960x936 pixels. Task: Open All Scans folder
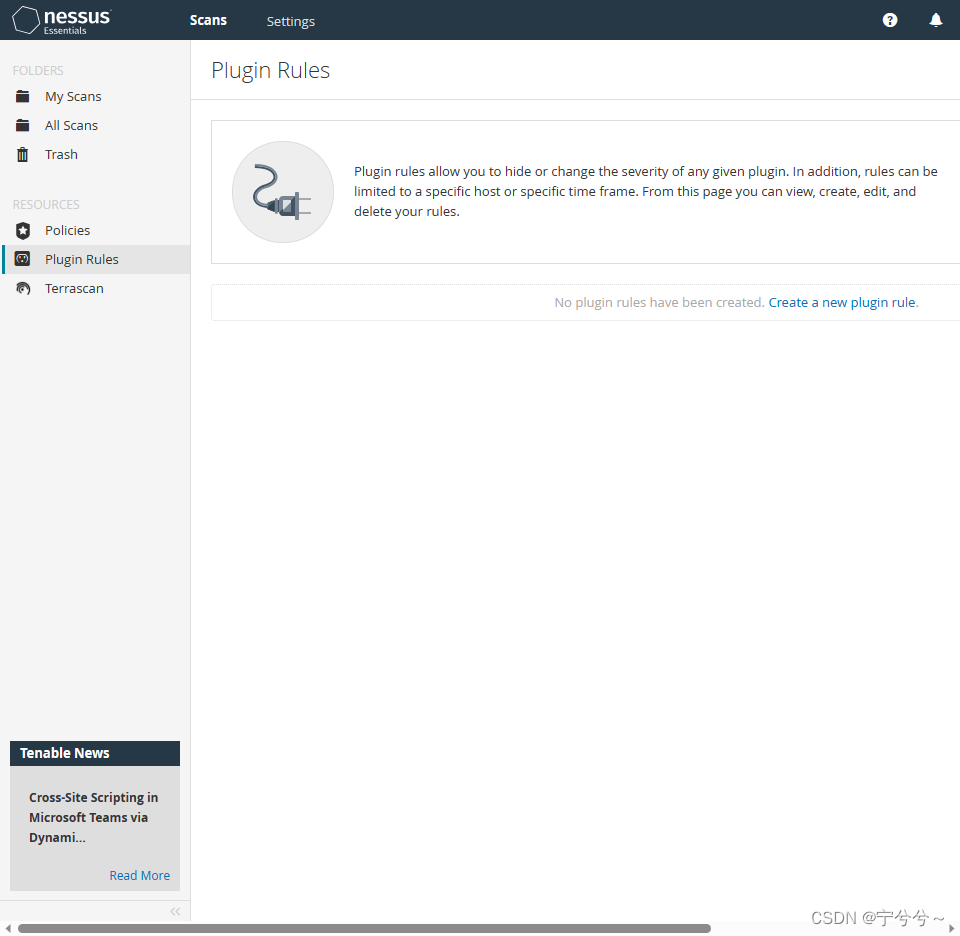coord(71,125)
